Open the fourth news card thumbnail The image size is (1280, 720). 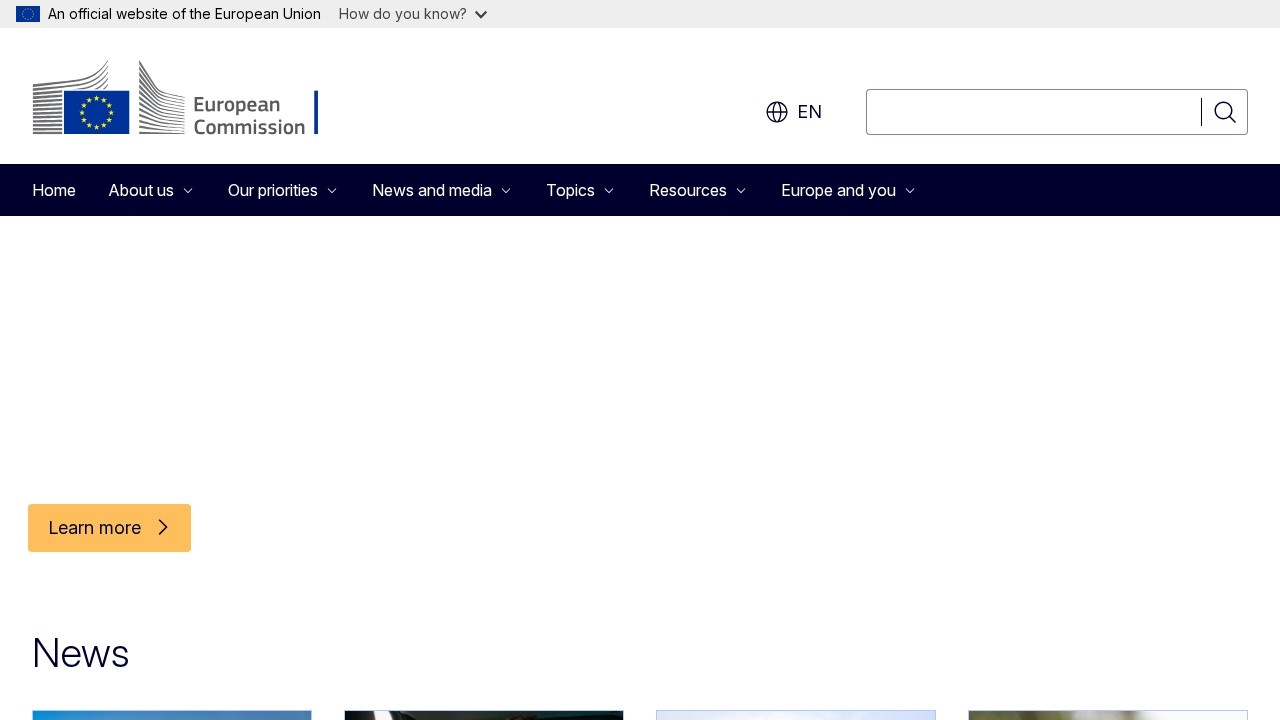tap(1108, 714)
